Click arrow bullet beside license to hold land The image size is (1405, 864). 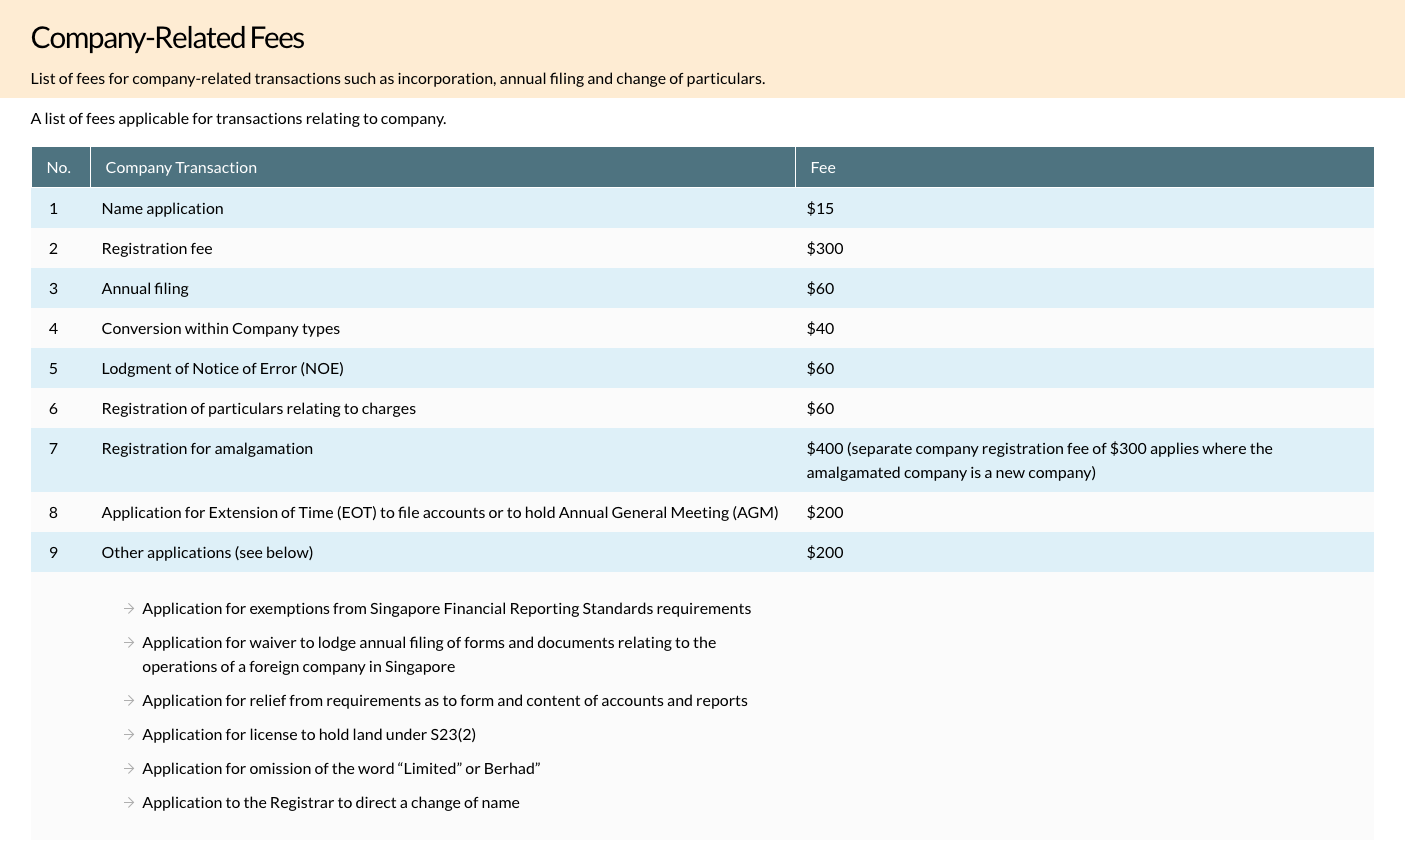pos(129,735)
